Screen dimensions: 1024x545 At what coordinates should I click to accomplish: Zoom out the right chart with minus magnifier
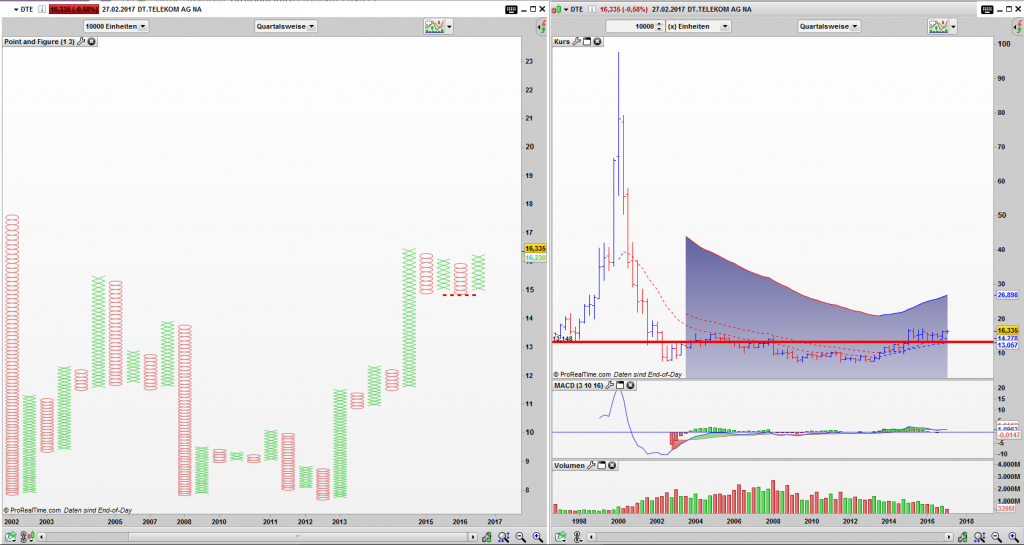[995, 537]
